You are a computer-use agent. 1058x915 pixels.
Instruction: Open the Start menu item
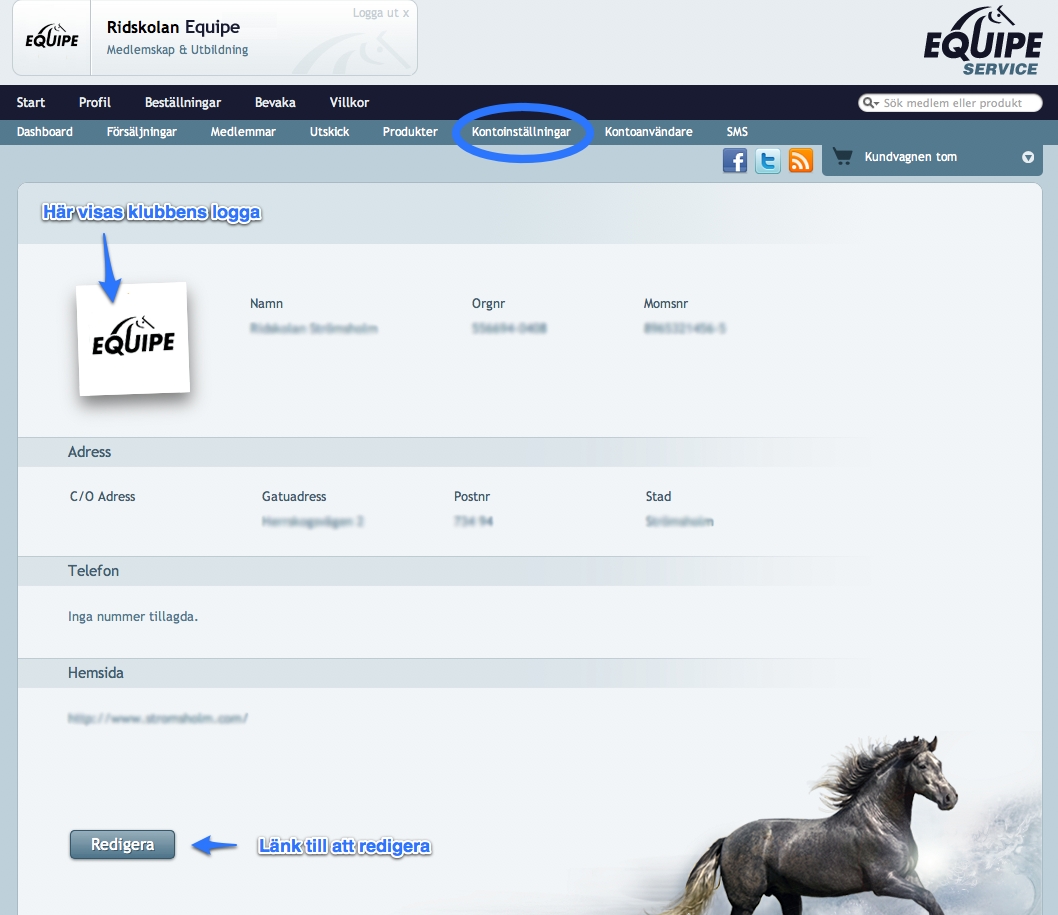(31, 103)
